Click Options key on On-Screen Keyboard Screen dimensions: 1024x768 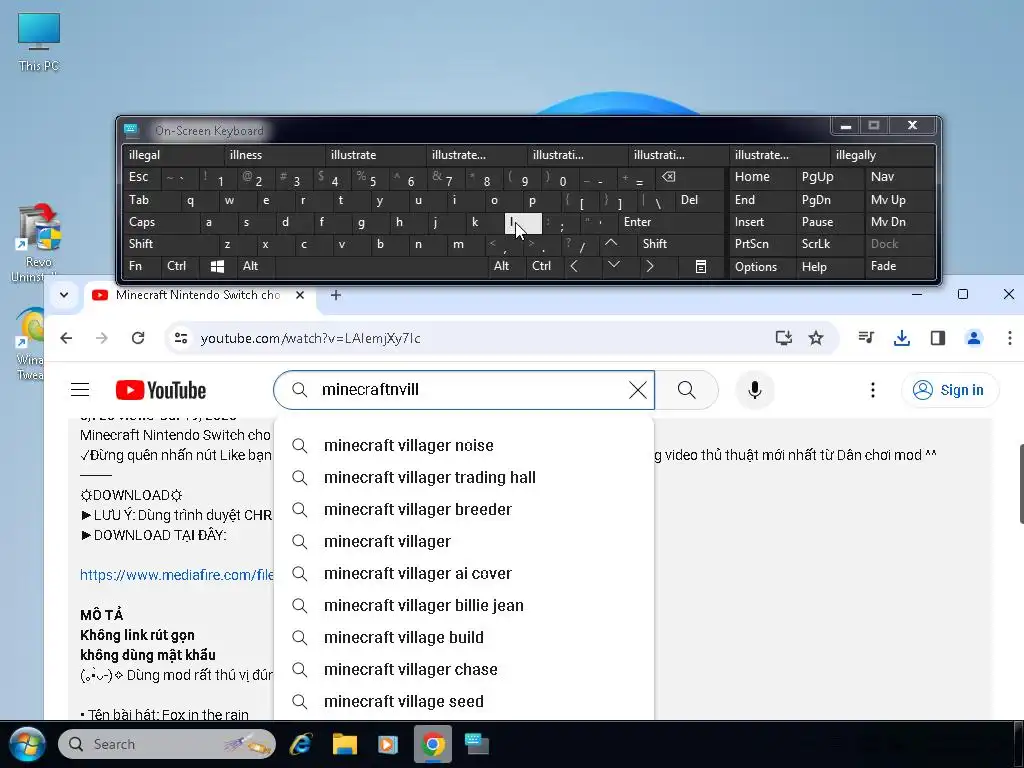(x=761, y=267)
